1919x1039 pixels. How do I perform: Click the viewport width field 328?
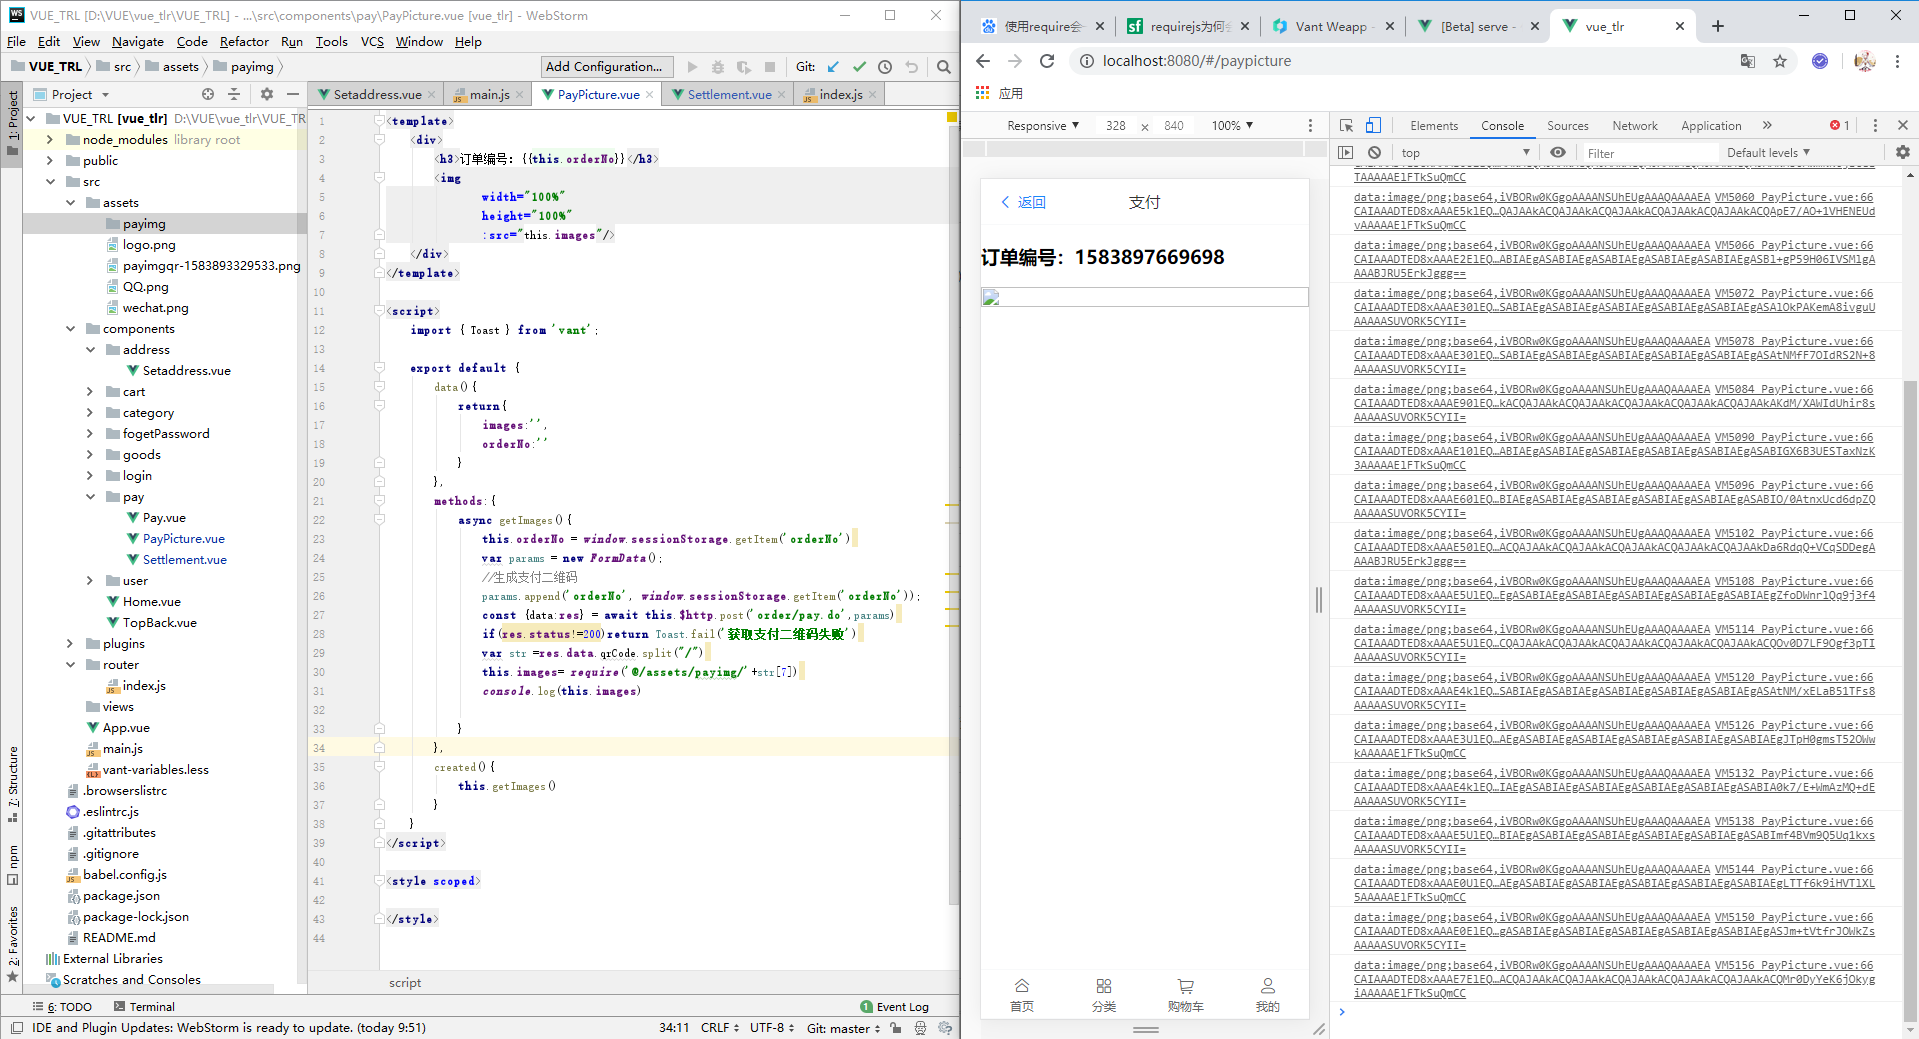tap(1116, 126)
